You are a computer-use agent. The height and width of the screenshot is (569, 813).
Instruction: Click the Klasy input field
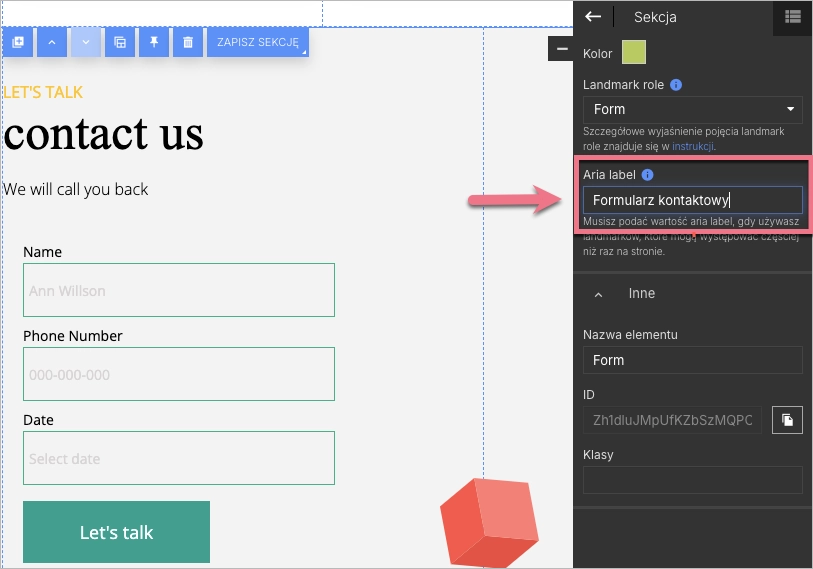tap(692, 480)
